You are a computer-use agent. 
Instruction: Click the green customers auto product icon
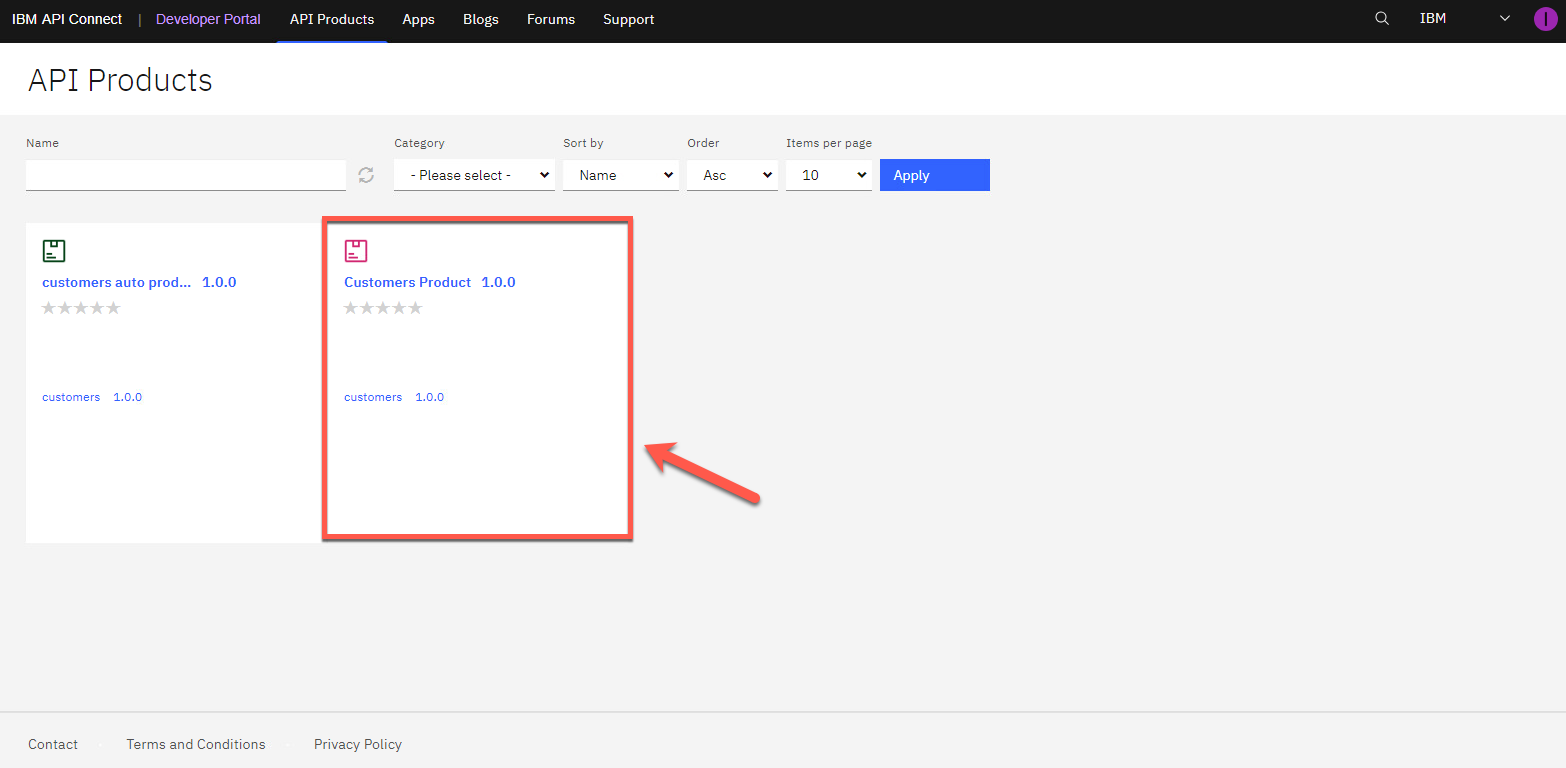(x=54, y=251)
